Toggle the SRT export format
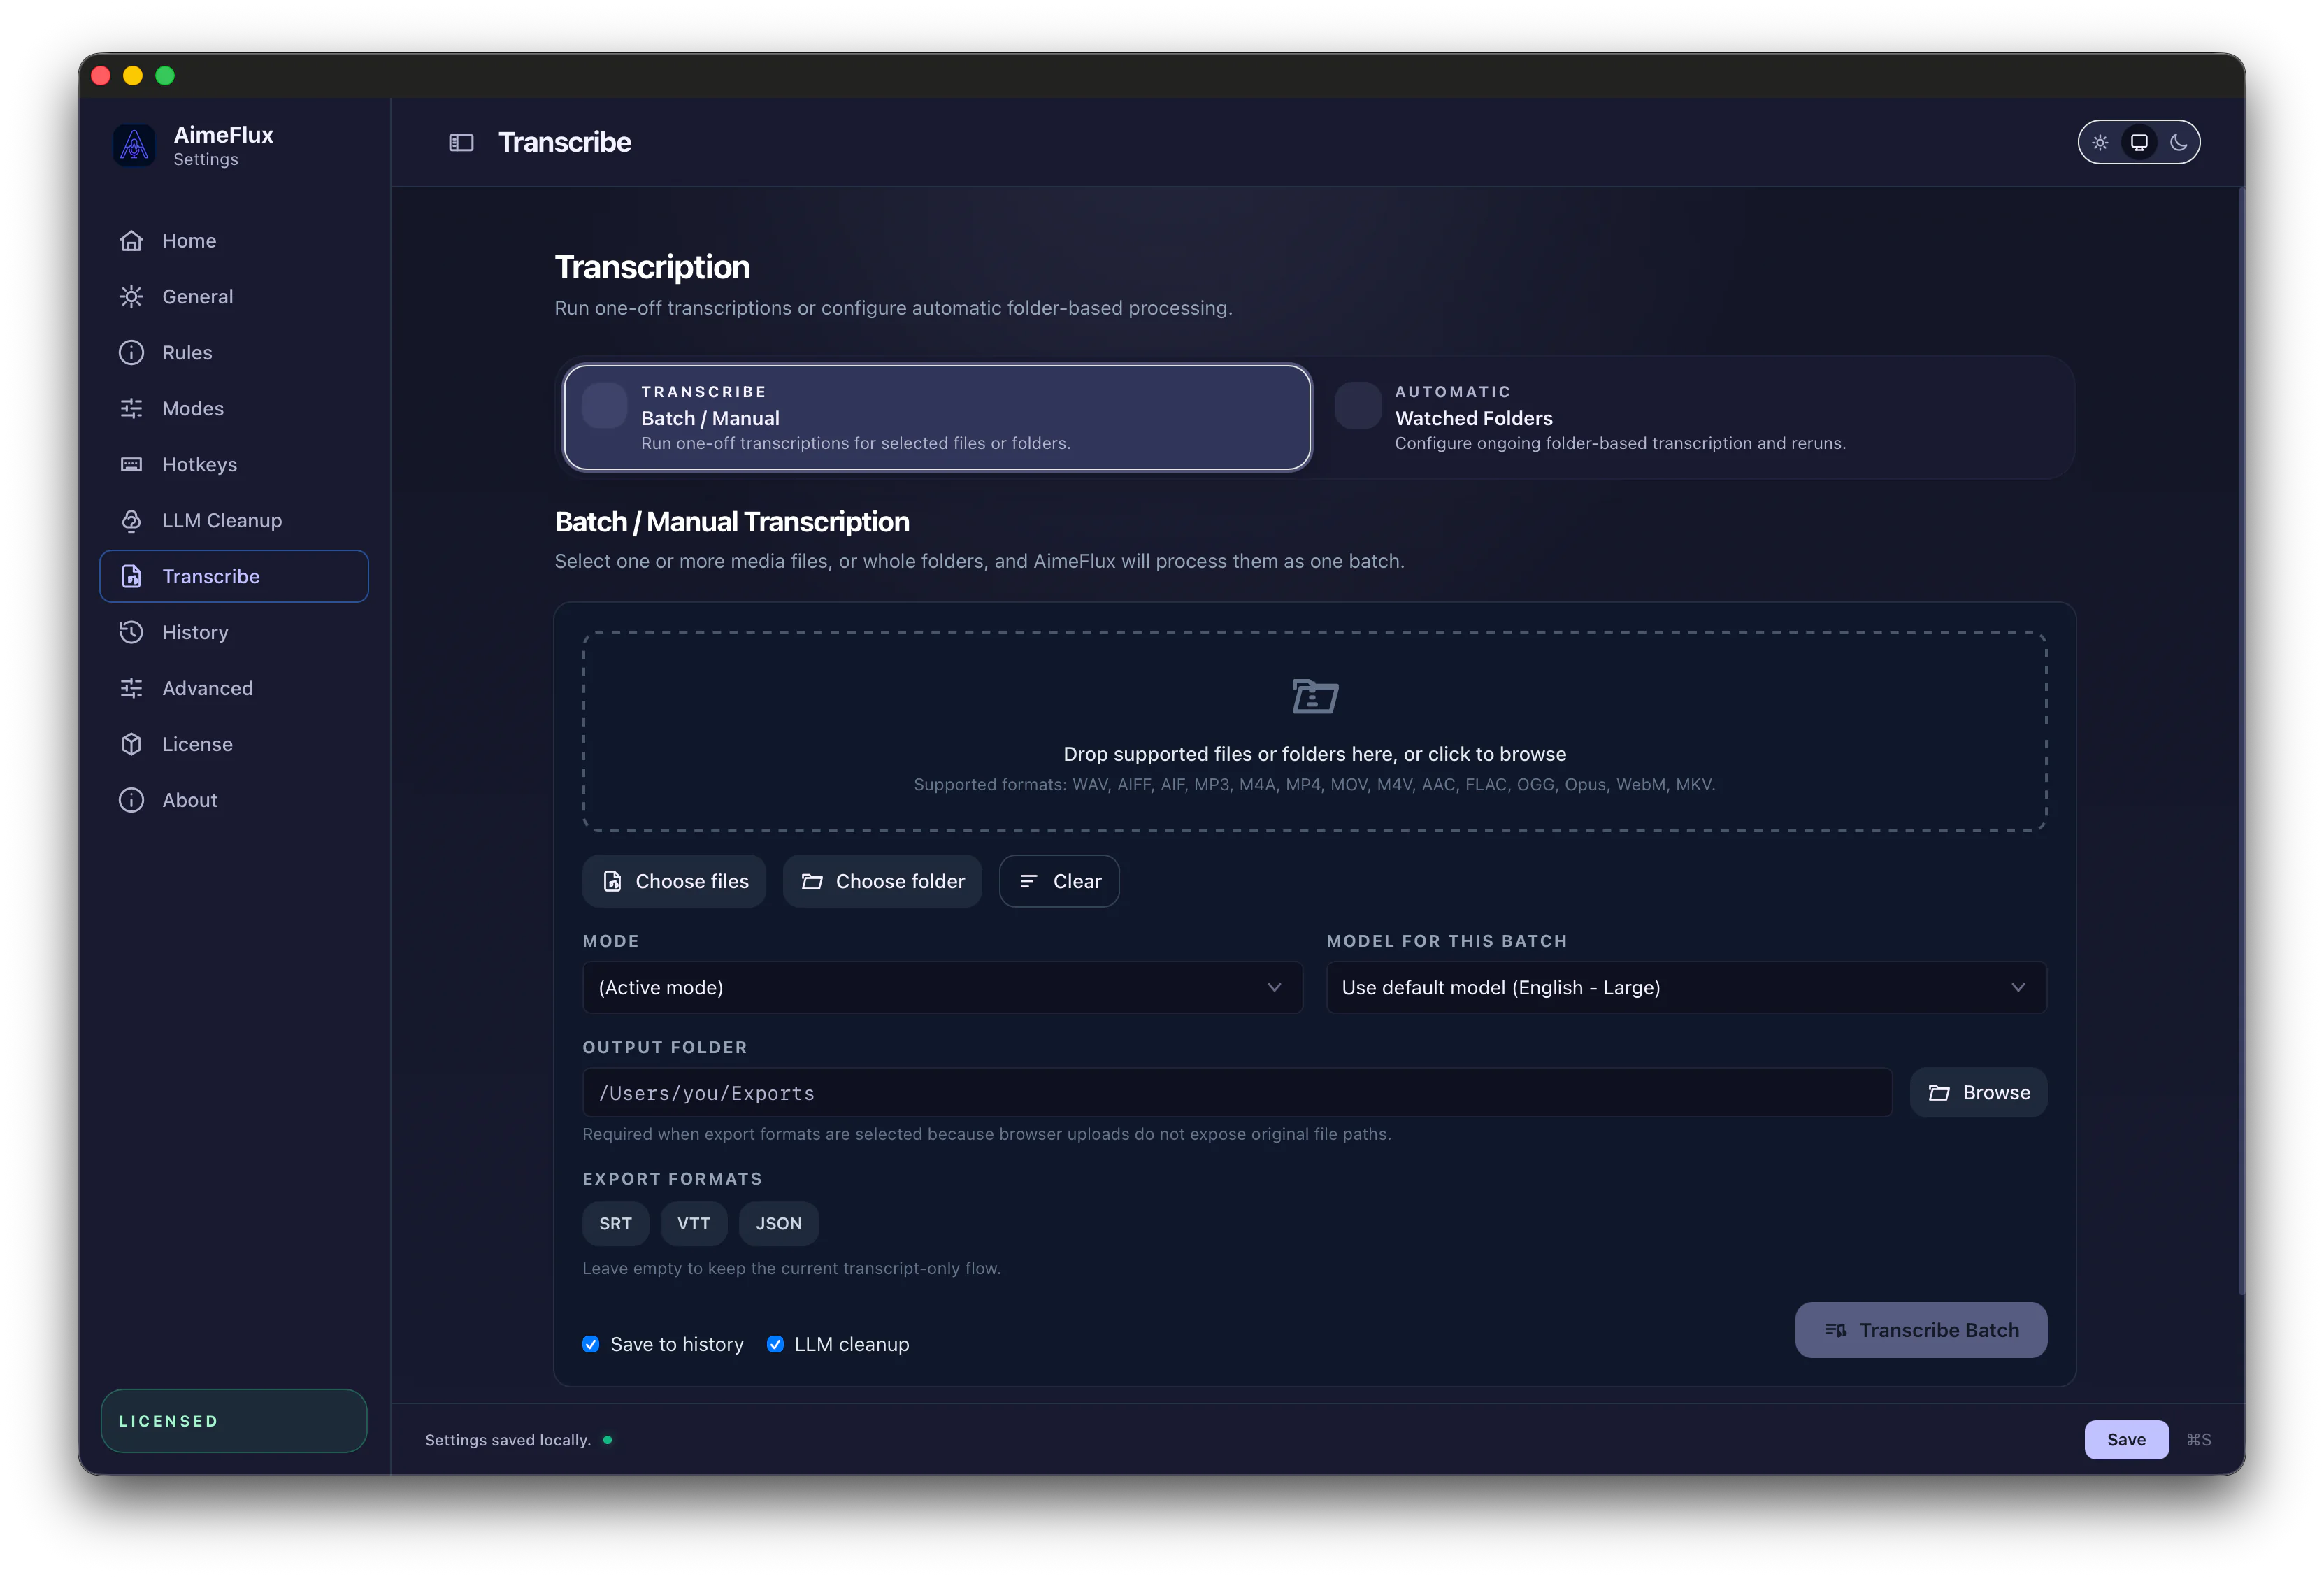The height and width of the screenshot is (1579, 2324). pyautogui.click(x=615, y=1224)
